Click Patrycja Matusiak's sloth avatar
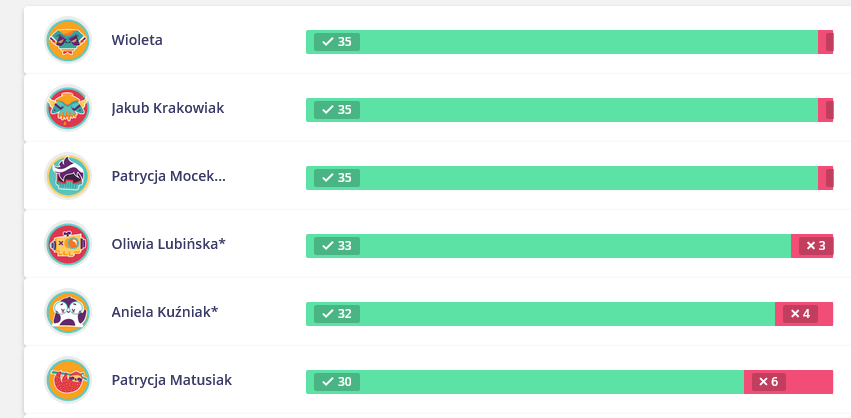 point(68,380)
